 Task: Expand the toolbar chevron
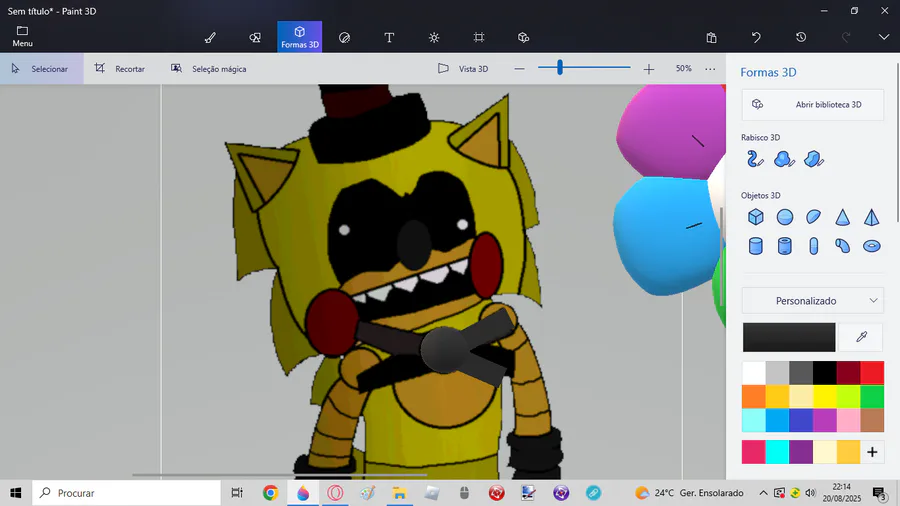[884, 37]
